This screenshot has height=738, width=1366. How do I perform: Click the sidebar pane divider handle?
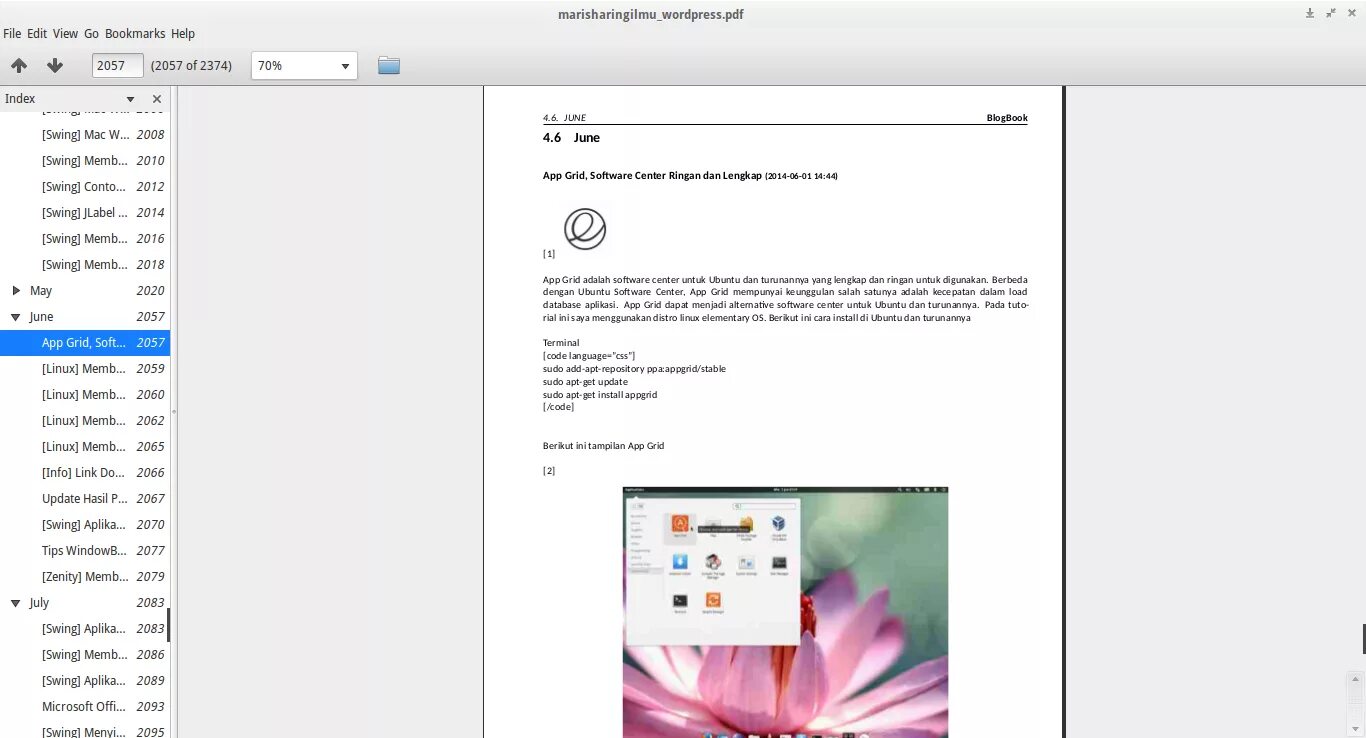click(174, 411)
